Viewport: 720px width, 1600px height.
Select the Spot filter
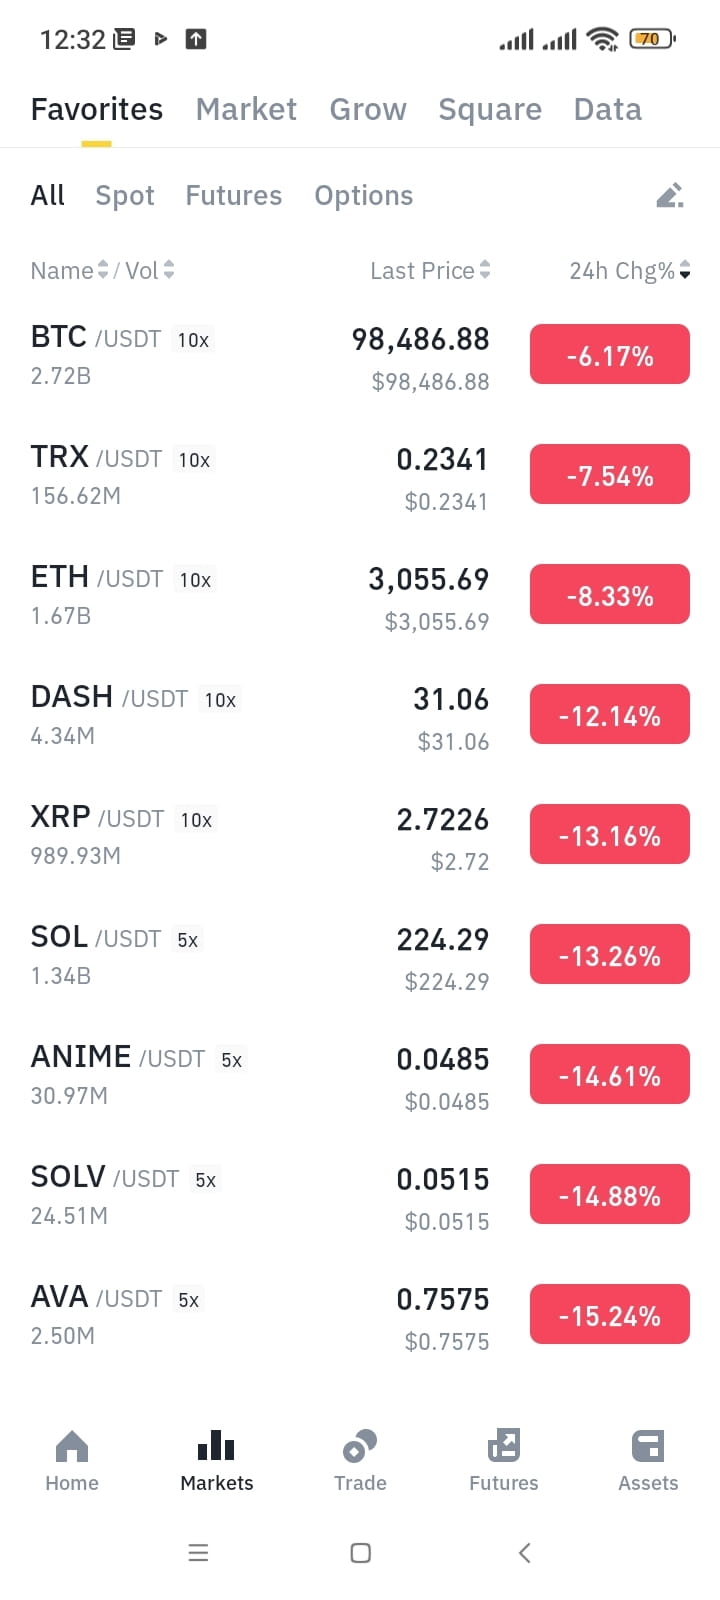(x=125, y=195)
